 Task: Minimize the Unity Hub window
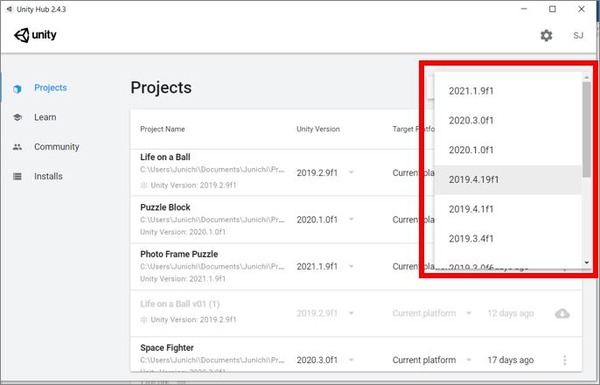click(524, 9)
